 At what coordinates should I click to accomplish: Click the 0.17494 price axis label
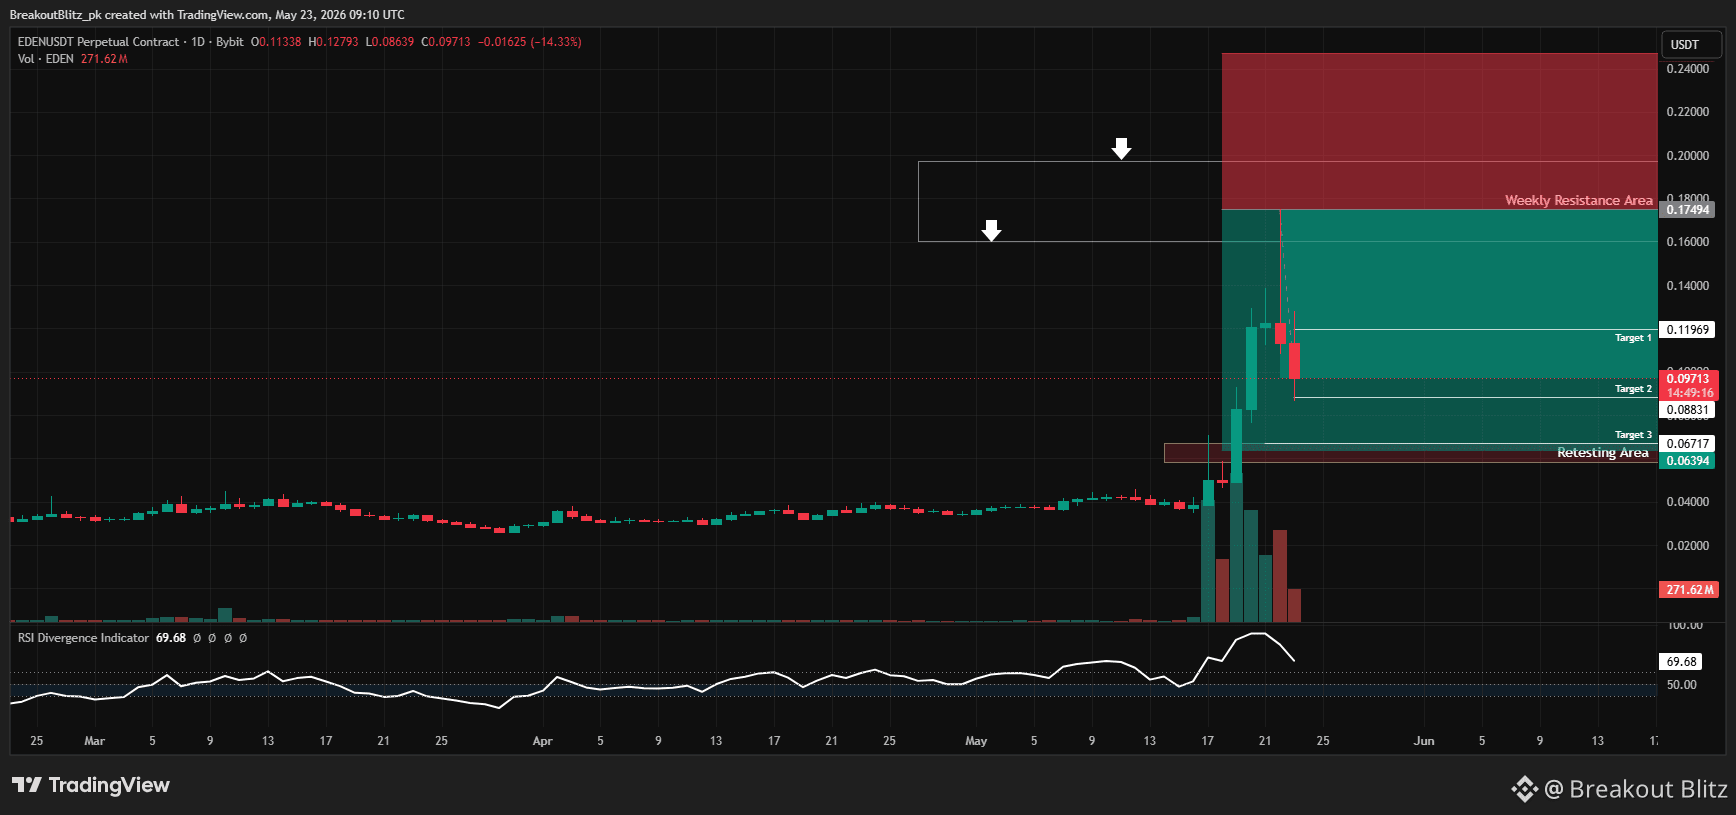tap(1688, 210)
